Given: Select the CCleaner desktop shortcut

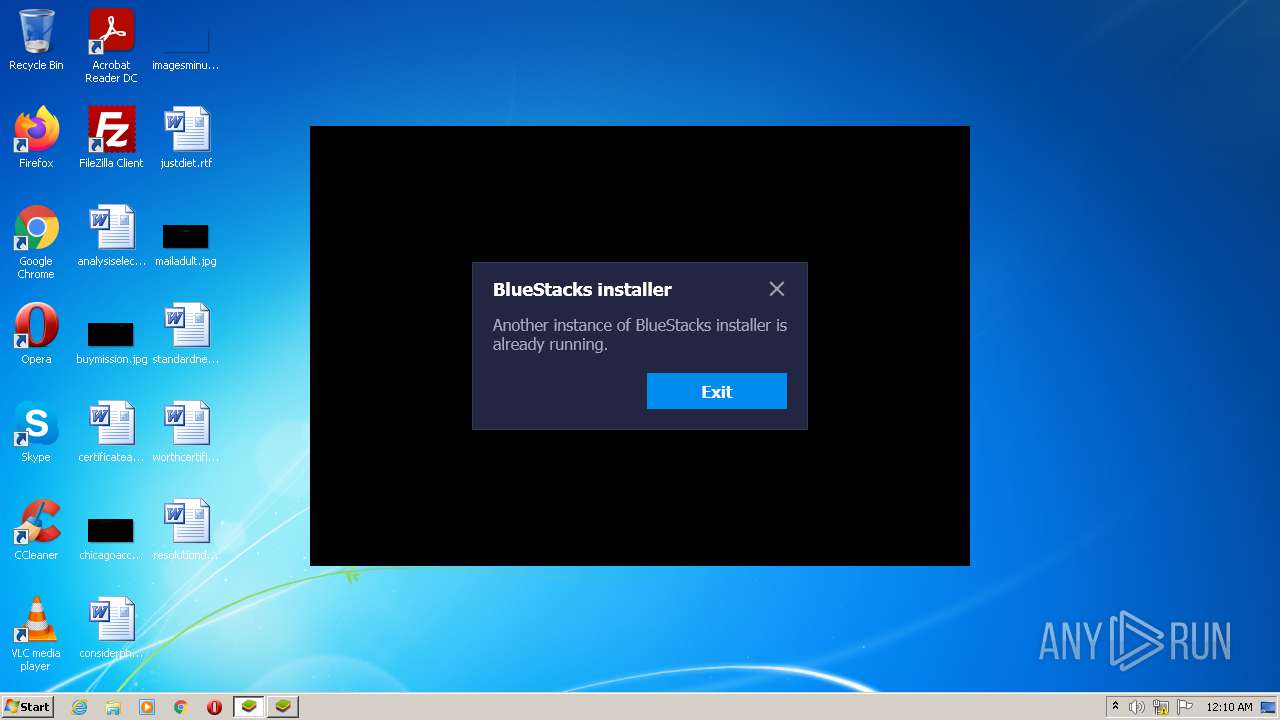Looking at the screenshot, I should [x=36, y=530].
